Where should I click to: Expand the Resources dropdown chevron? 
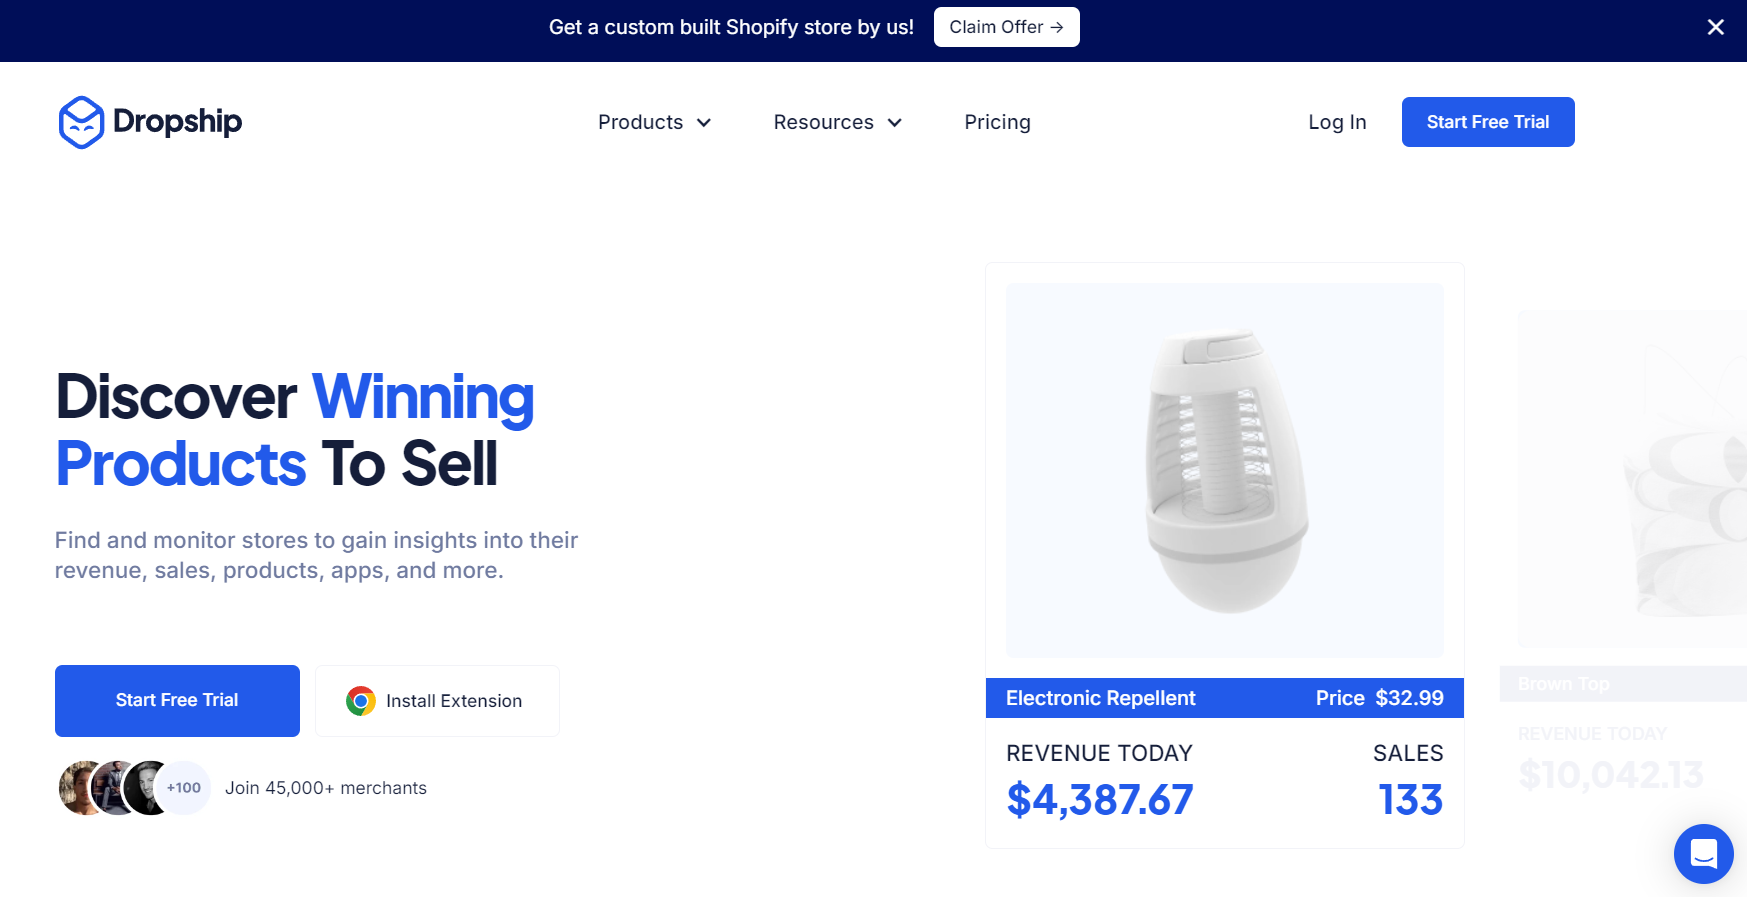pyautogui.click(x=895, y=123)
